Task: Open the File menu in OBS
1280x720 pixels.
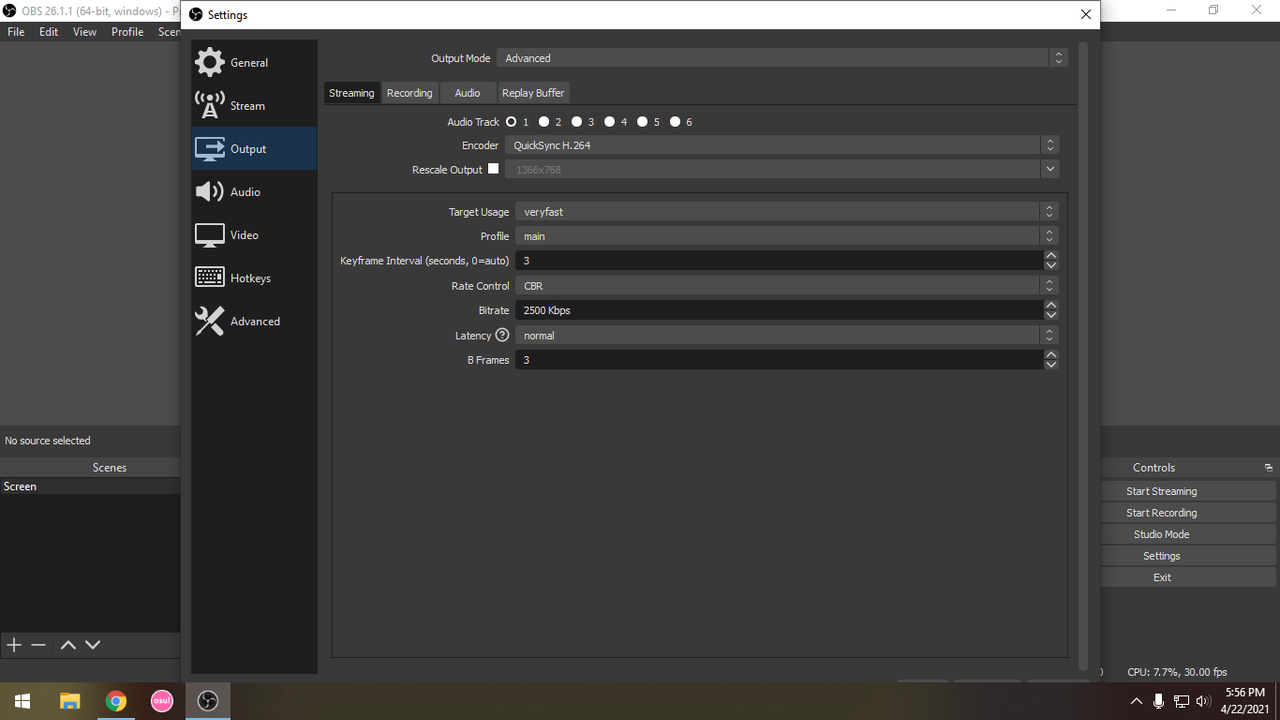Action: click(x=16, y=32)
